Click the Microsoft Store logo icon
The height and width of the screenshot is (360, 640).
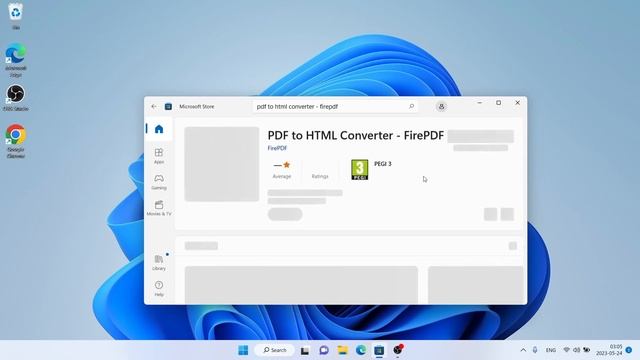[168, 107]
